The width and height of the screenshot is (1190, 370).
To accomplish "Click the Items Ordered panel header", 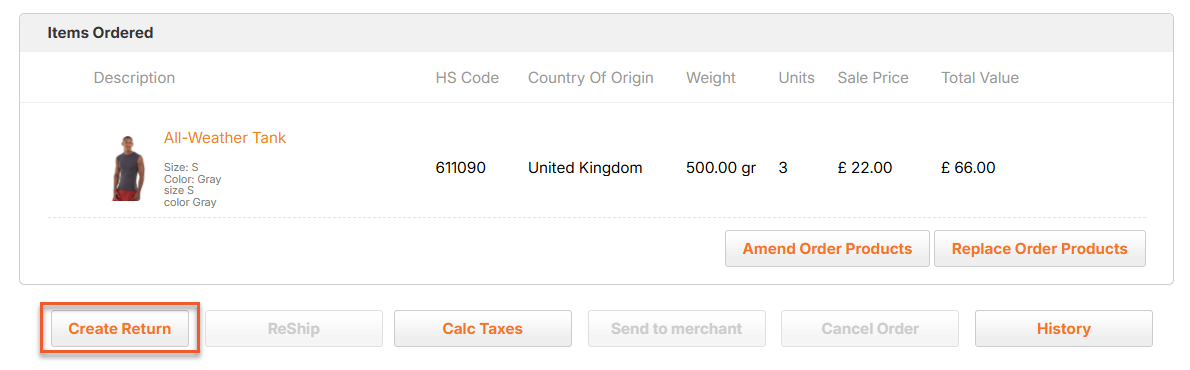I will 596,33.
